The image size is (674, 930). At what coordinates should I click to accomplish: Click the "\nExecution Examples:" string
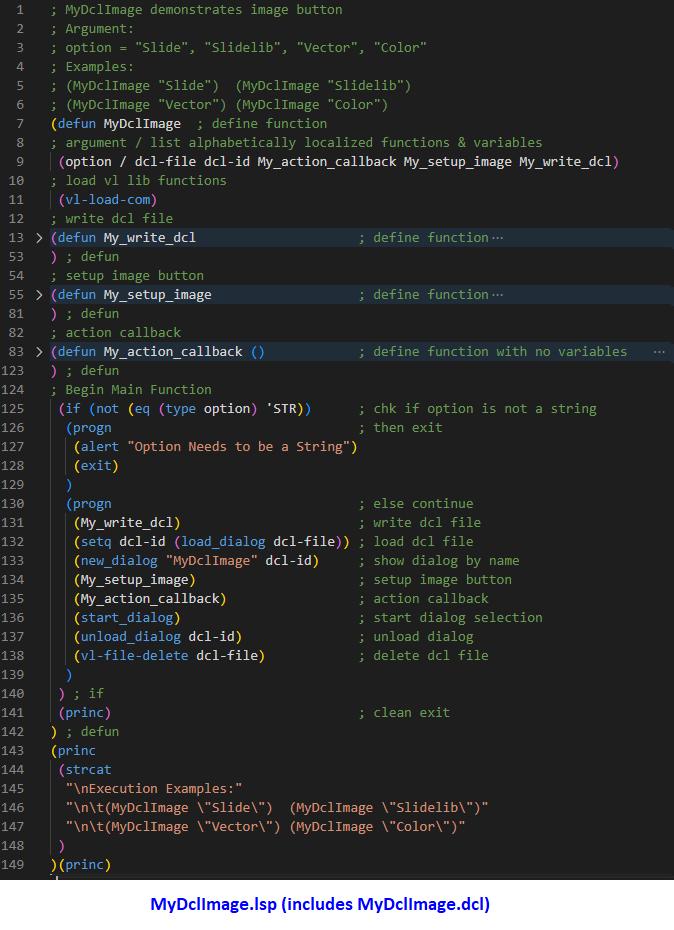tap(154, 789)
